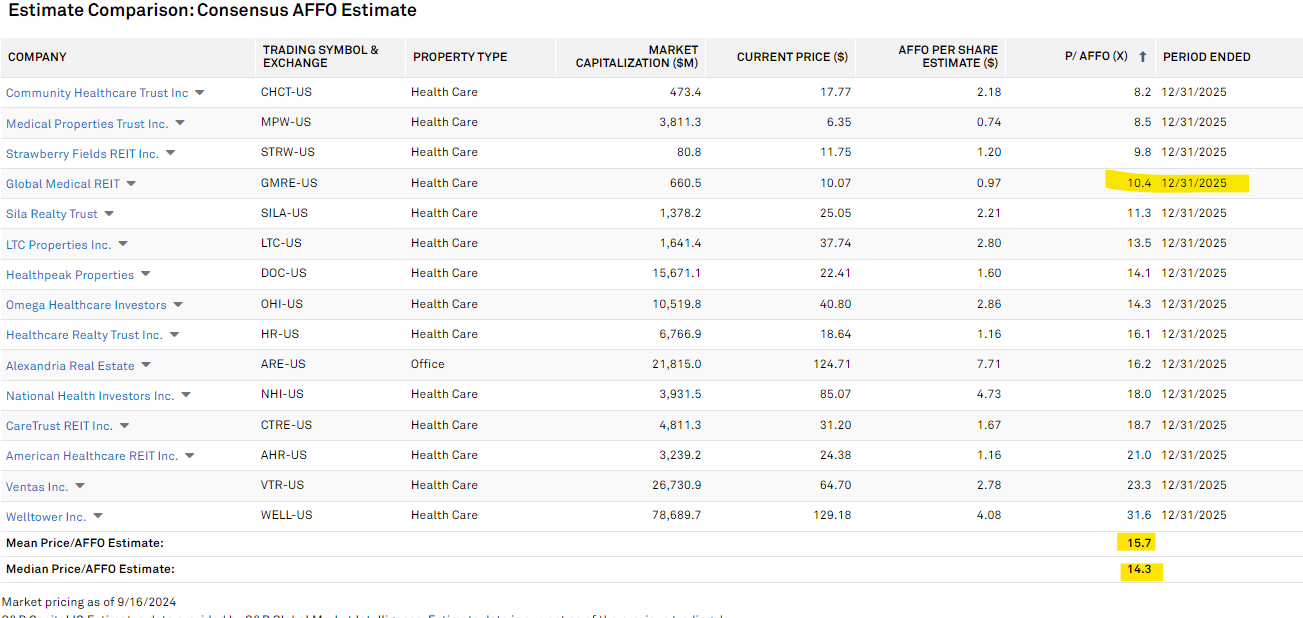Open the Healthpeak Properties link

tap(70, 275)
